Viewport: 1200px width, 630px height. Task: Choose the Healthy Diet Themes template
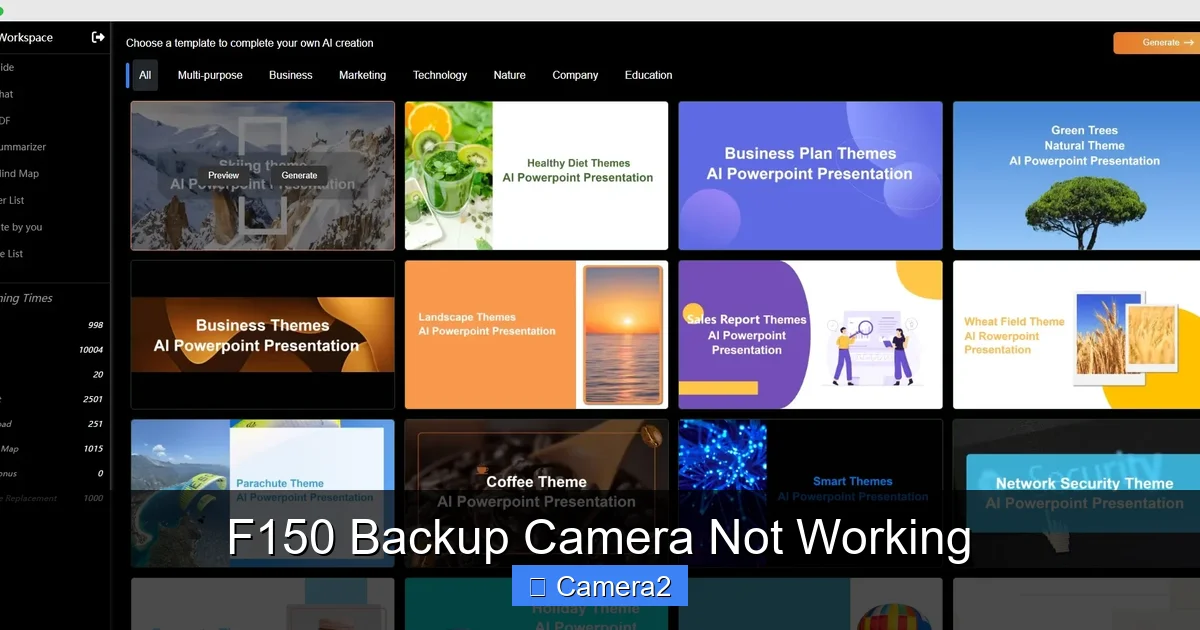[536, 175]
